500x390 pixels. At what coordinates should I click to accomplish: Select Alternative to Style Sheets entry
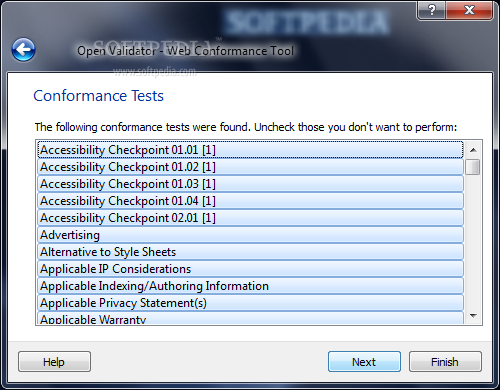pos(250,252)
